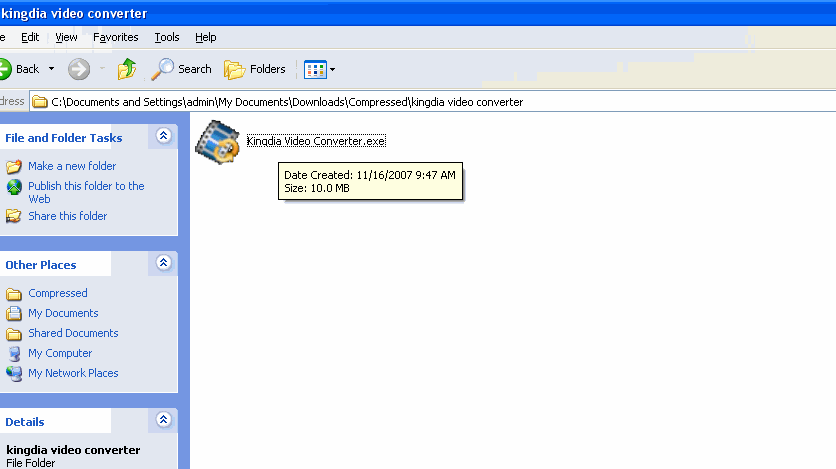Click Make a new folder link
The image size is (836, 469).
click(x=72, y=166)
